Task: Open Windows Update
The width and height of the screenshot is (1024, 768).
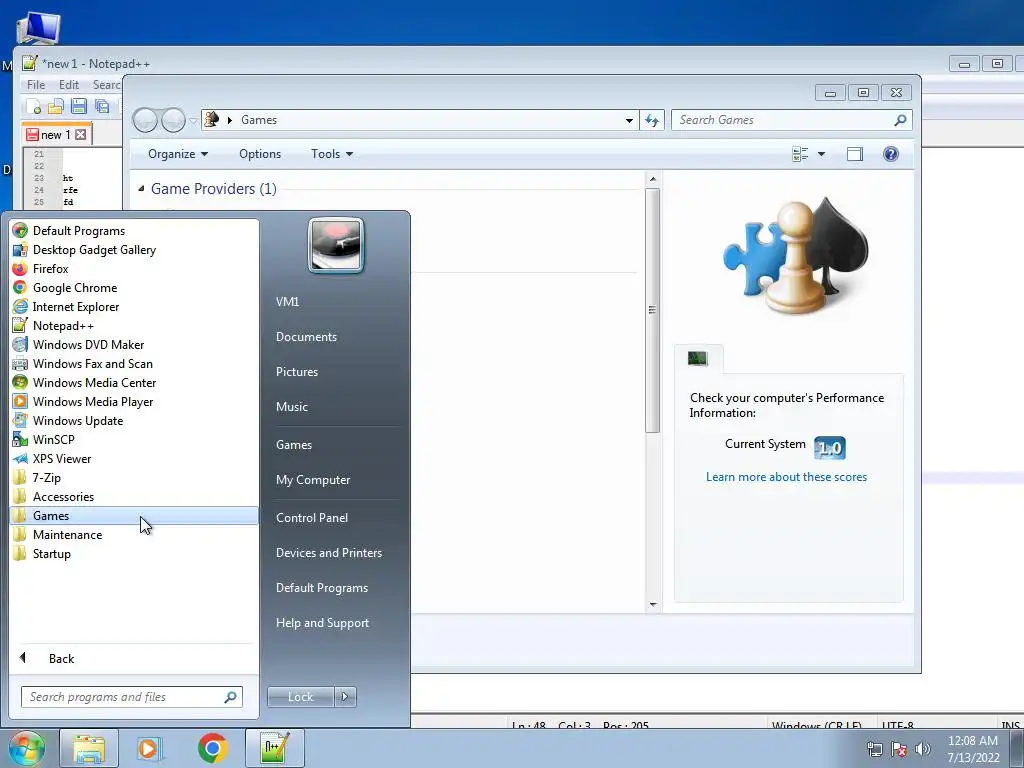Action: (134, 420)
